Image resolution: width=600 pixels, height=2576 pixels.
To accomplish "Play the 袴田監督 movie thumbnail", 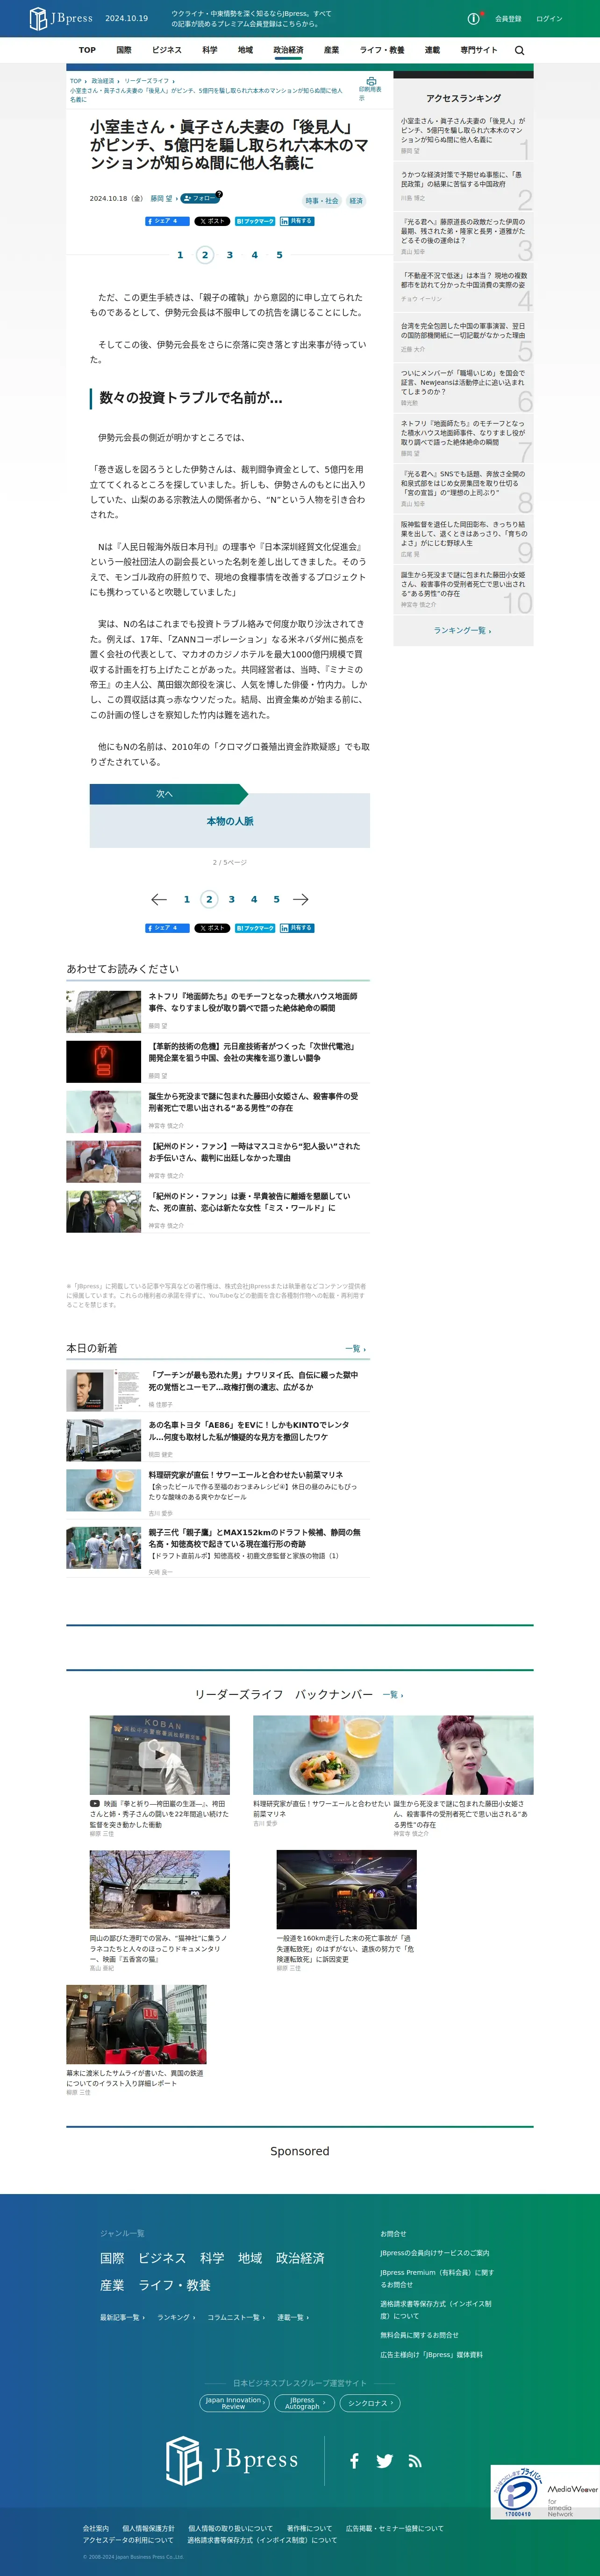I will (160, 1755).
